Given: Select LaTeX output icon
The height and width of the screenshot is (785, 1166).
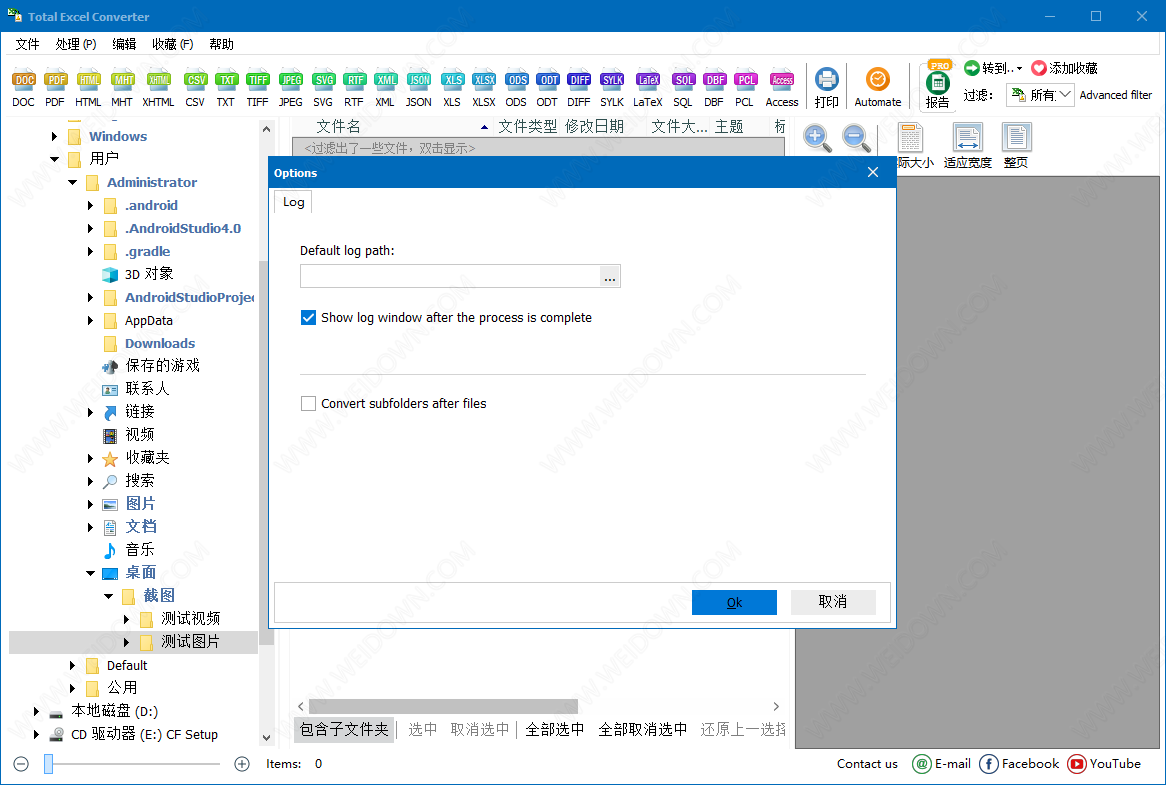Looking at the screenshot, I should tap(648, 88).
